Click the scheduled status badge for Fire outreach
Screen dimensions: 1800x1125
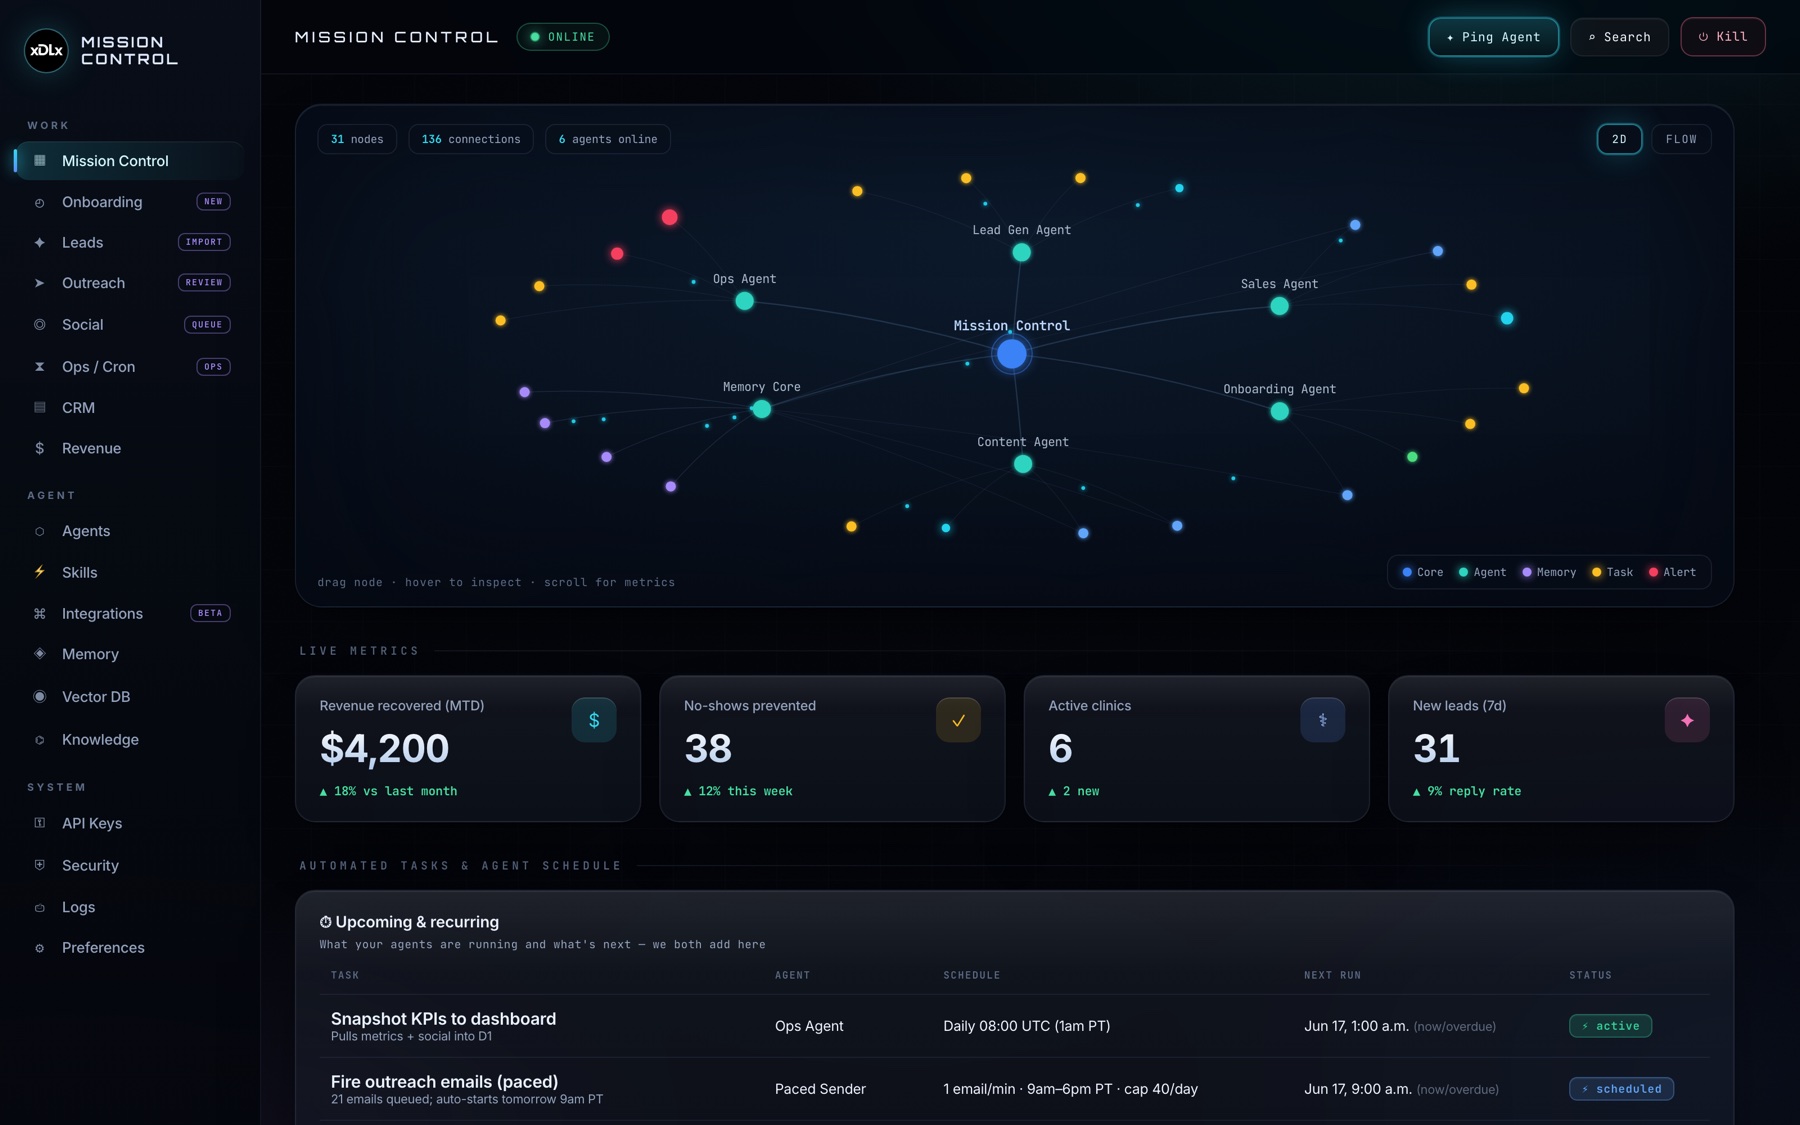click(1621, 1089)
